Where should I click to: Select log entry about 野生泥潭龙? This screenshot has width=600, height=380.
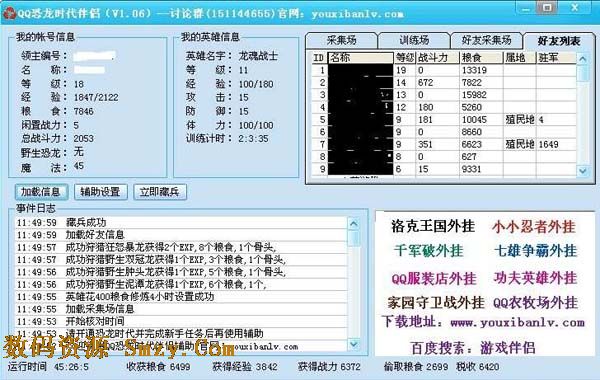(181, 284)
